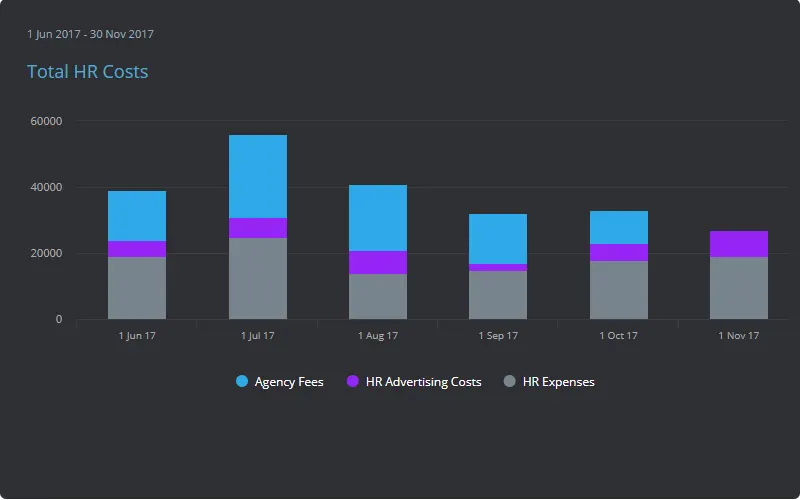Click the gray HR Expenses legend dot
The image size is (800, 500).
pos(510,382)
